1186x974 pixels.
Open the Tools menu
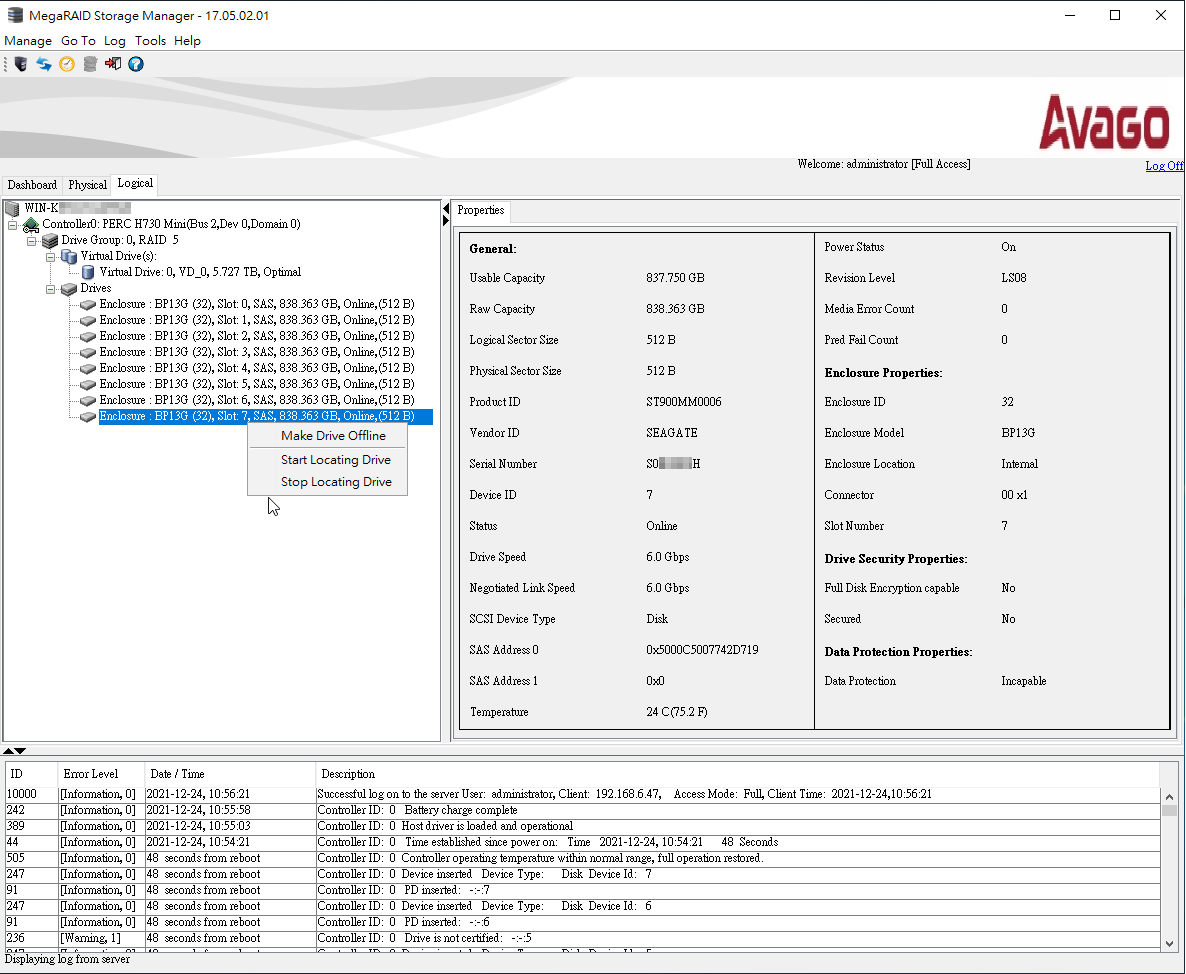pos(150,41)
